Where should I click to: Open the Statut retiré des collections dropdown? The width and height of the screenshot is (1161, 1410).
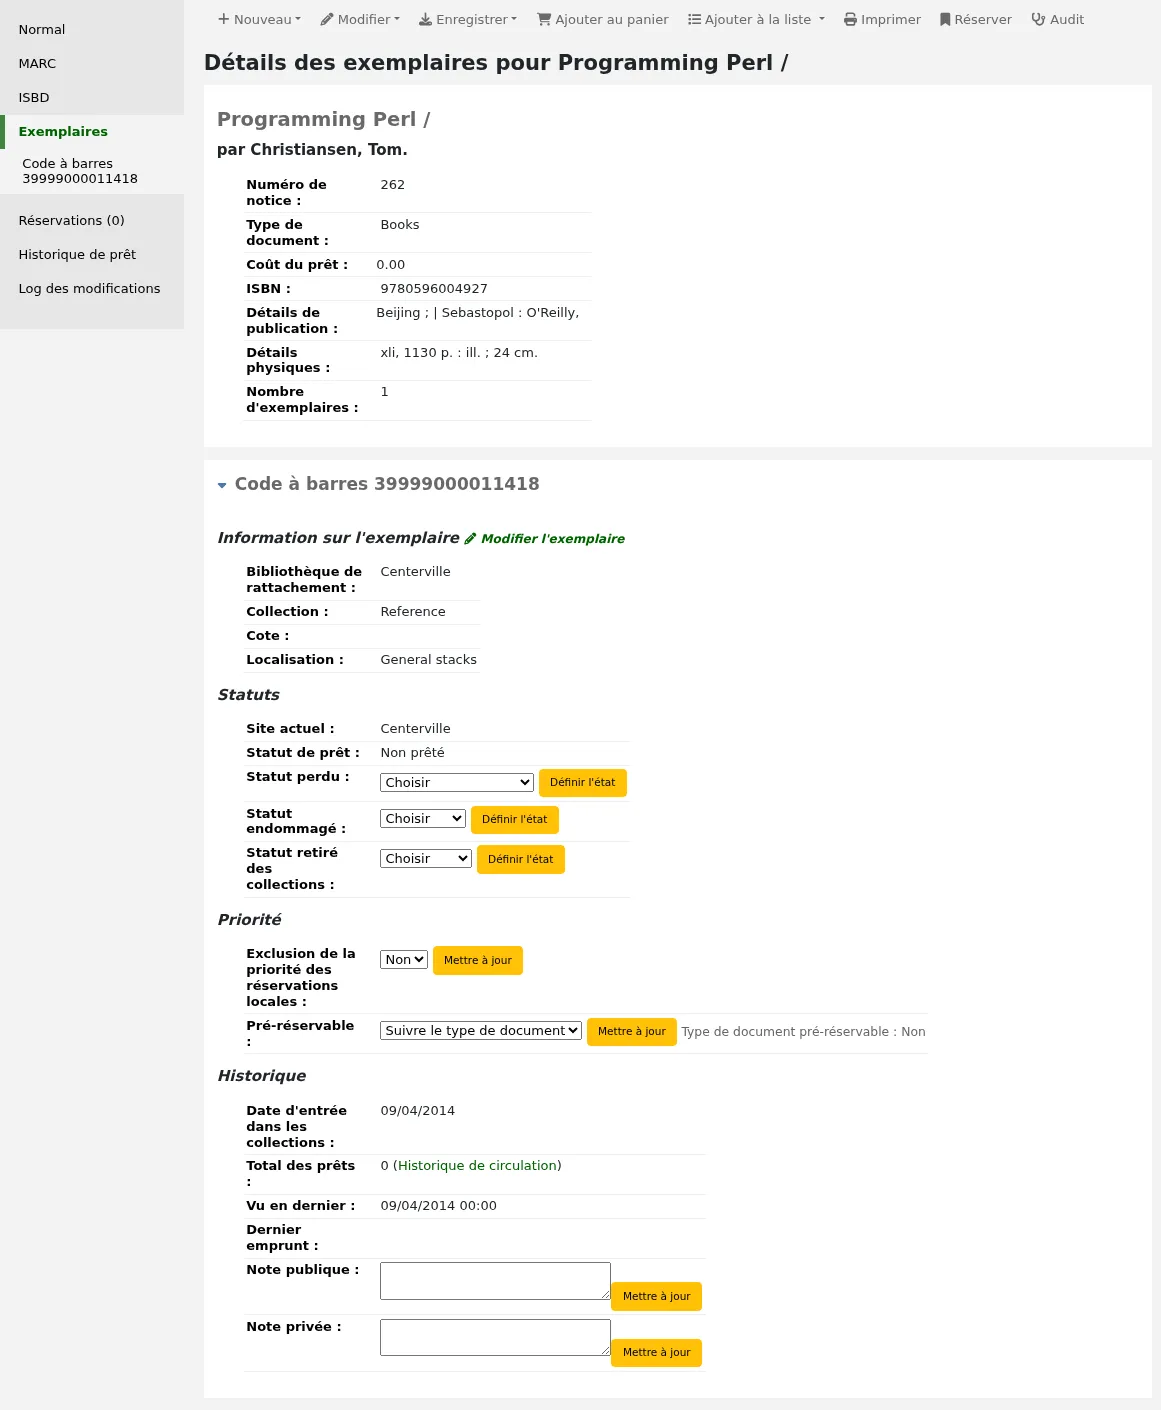[x=426, y=859]
